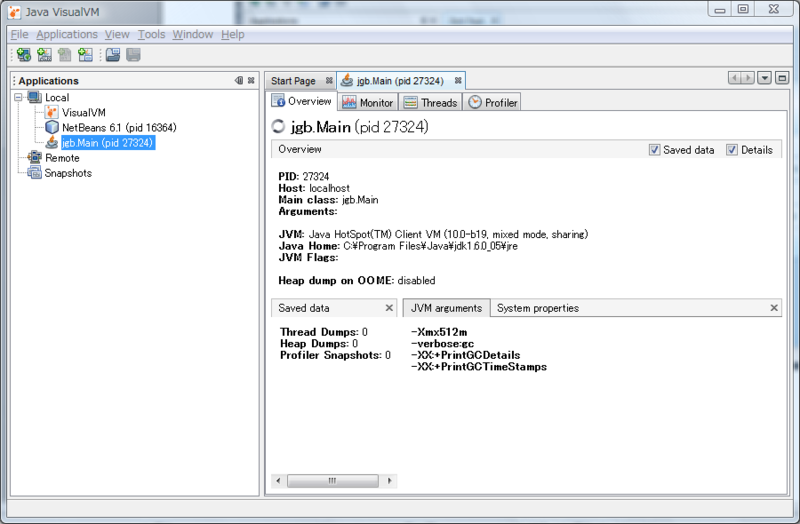
Task: Open the Help menu
Action: click(233, 34)
